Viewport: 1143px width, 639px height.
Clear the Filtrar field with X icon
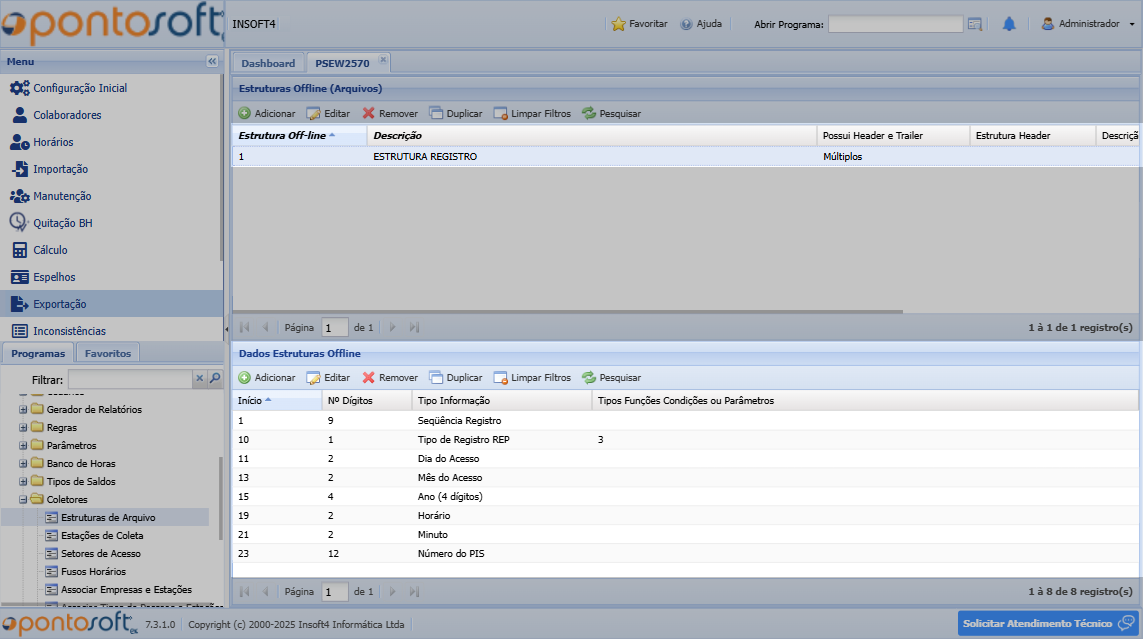199,379
